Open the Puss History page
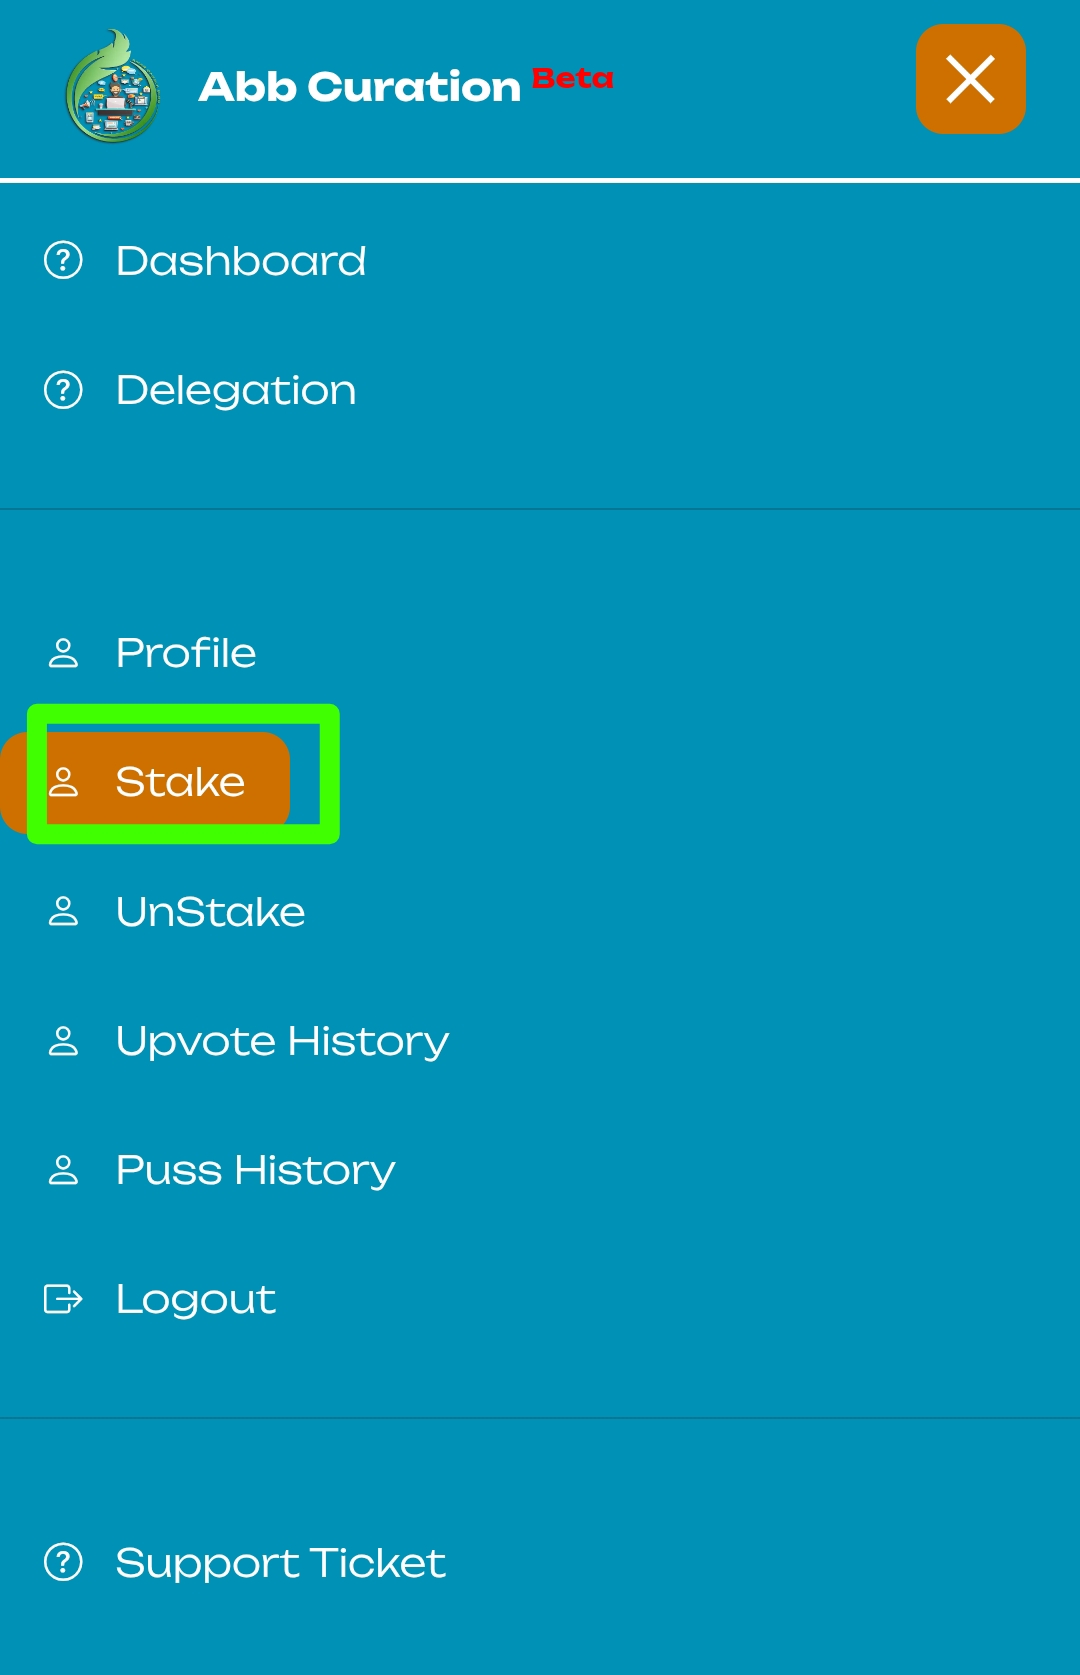Viewport: 1080px width, 1675px height. click(x=255, y=1170)
